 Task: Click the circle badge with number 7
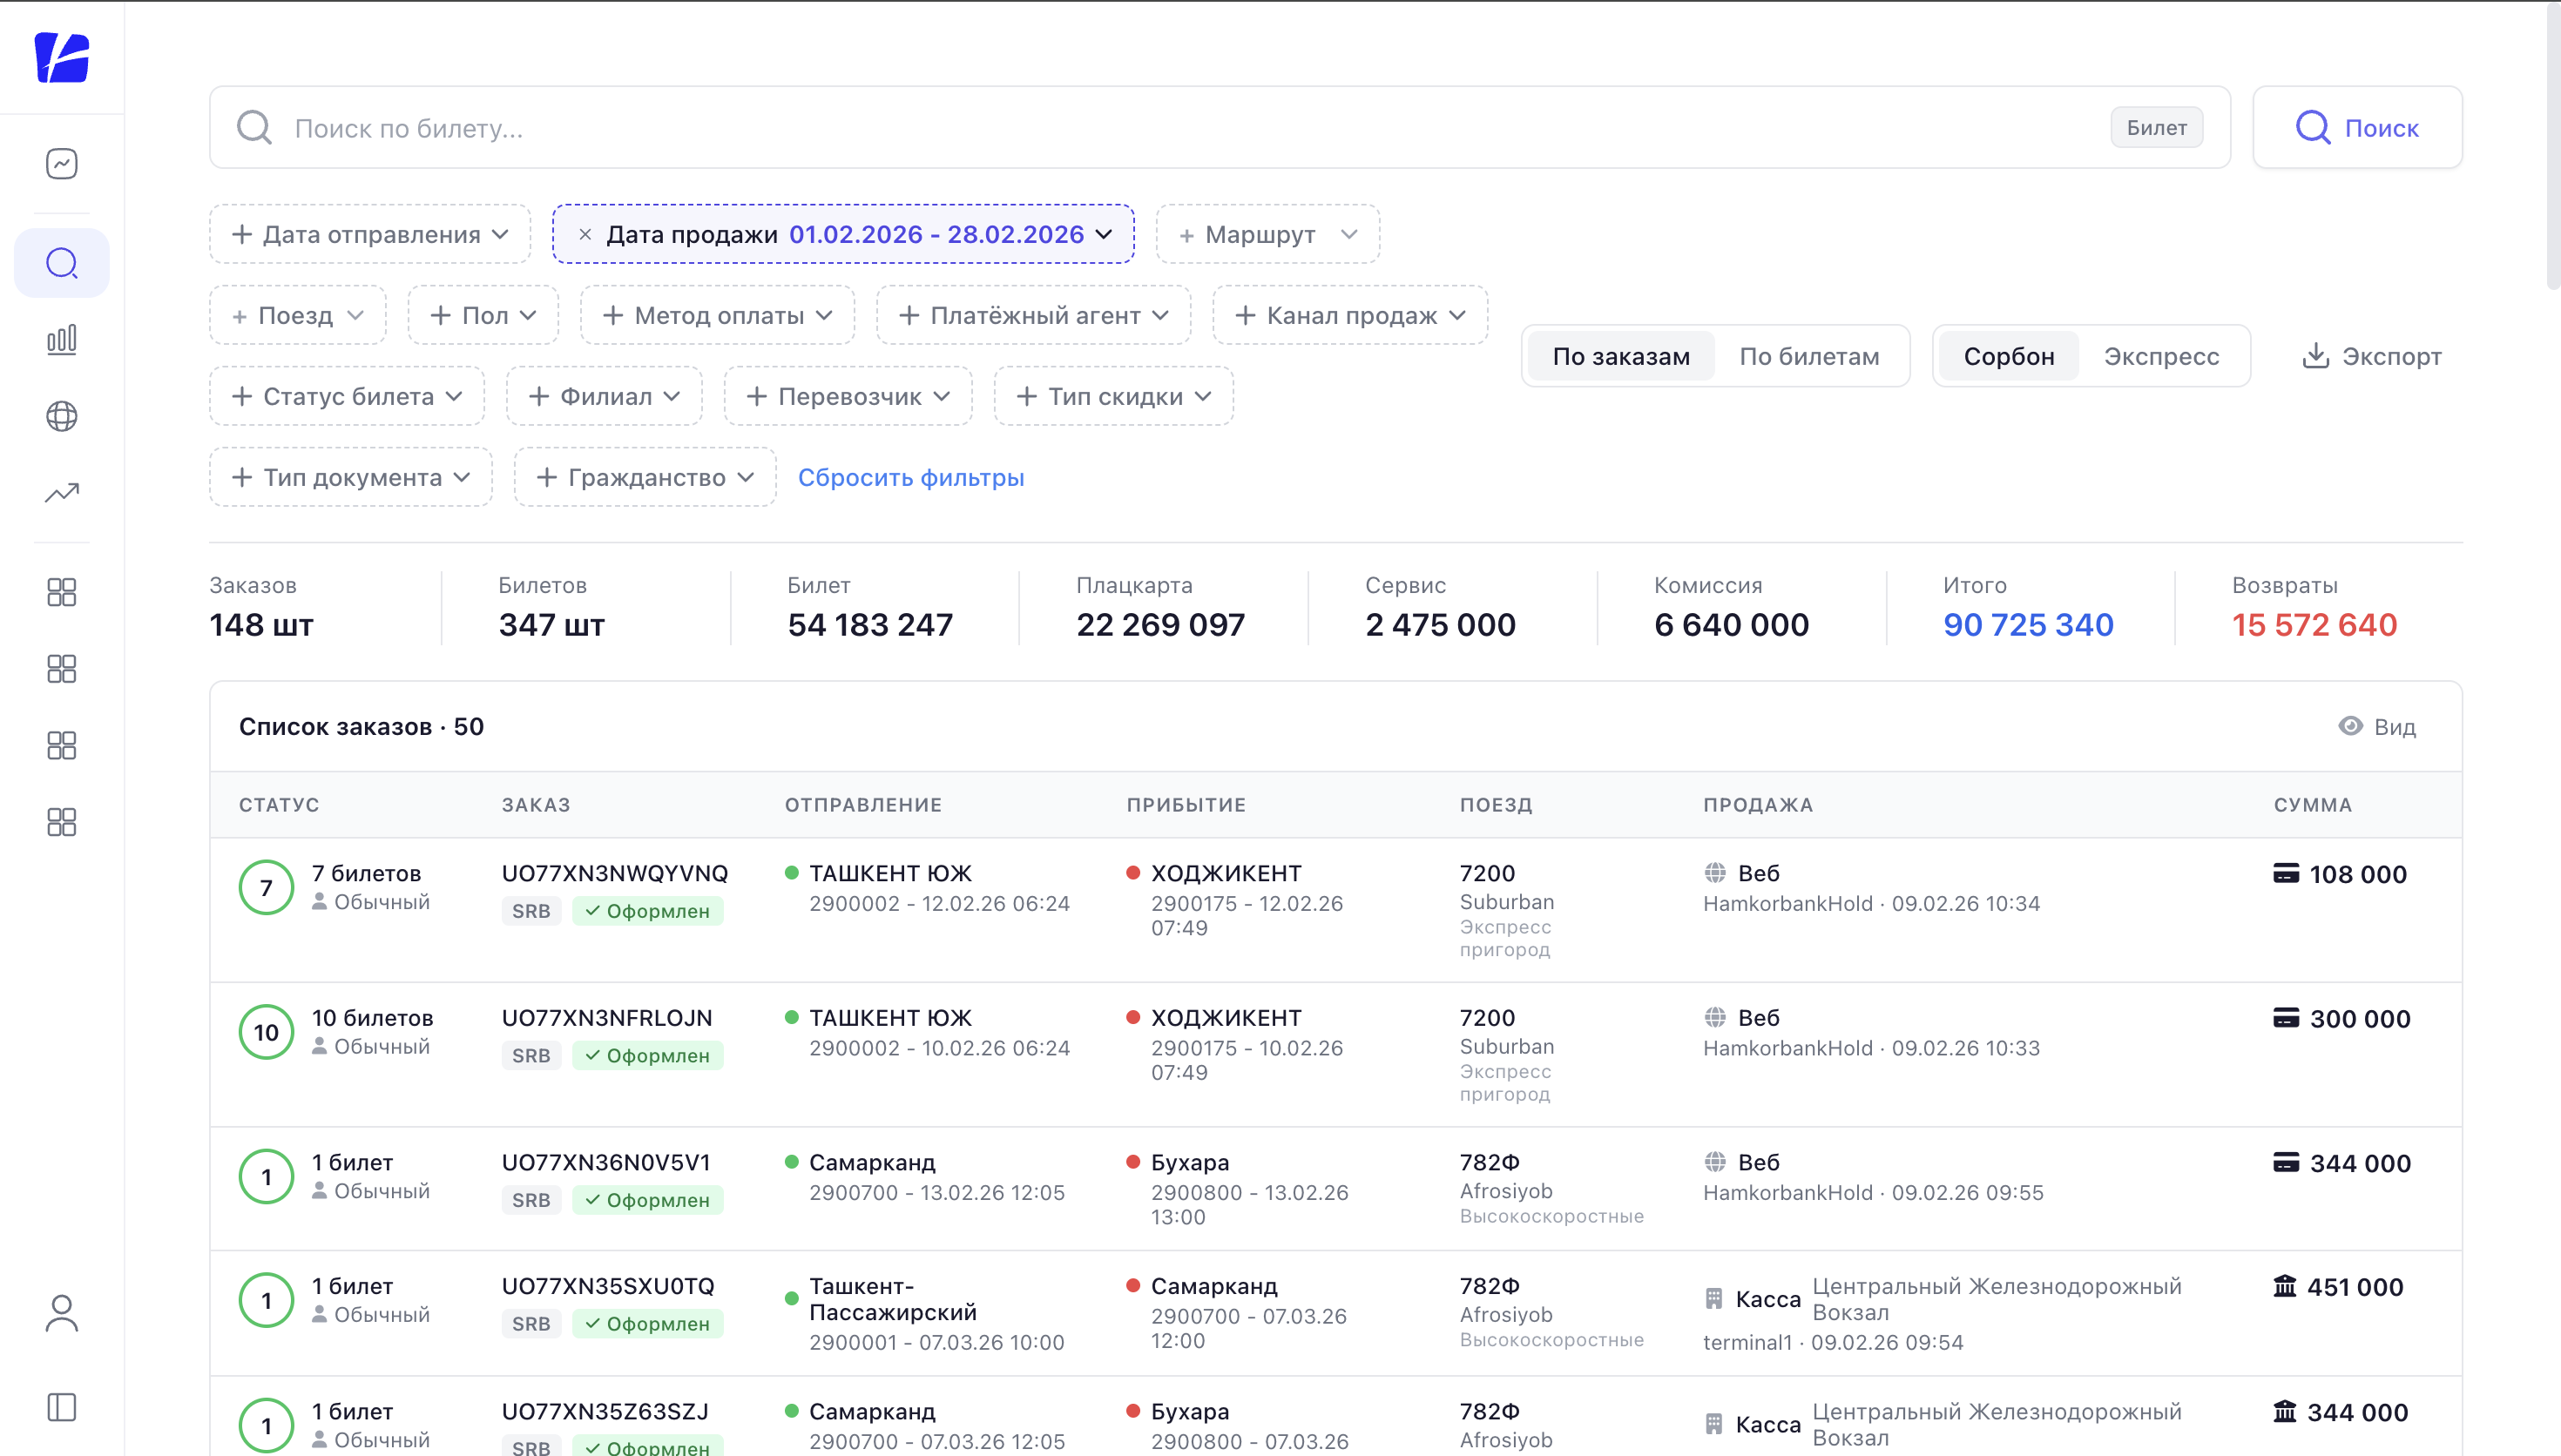pyautogui.click(x=266, y=887)
